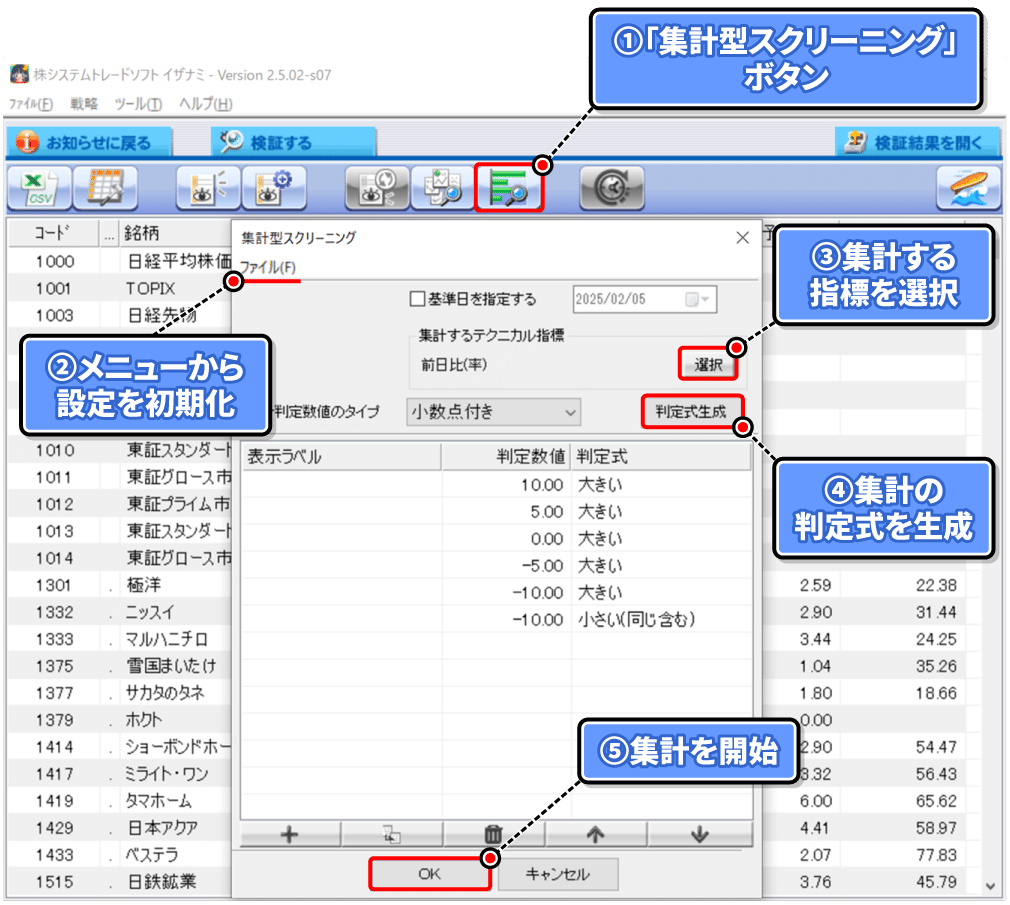Click the 選択 indicator button
The height and width of the screenshot is (905, 1010).
click(709, 365)
